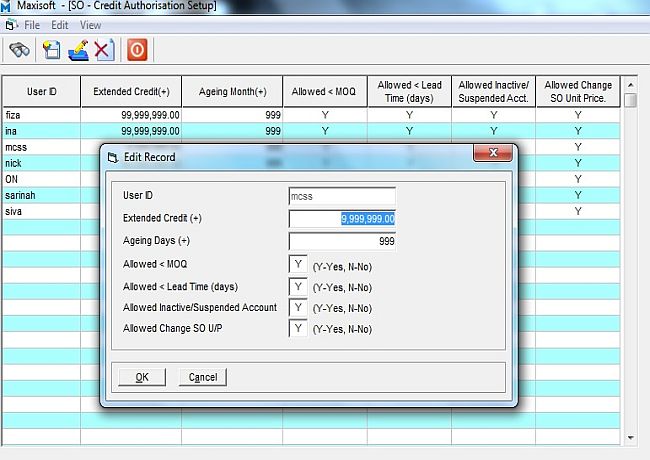This screenshot has height=460, width=650.
Task: Click the red power exit icon
Action: click(138, 49)
